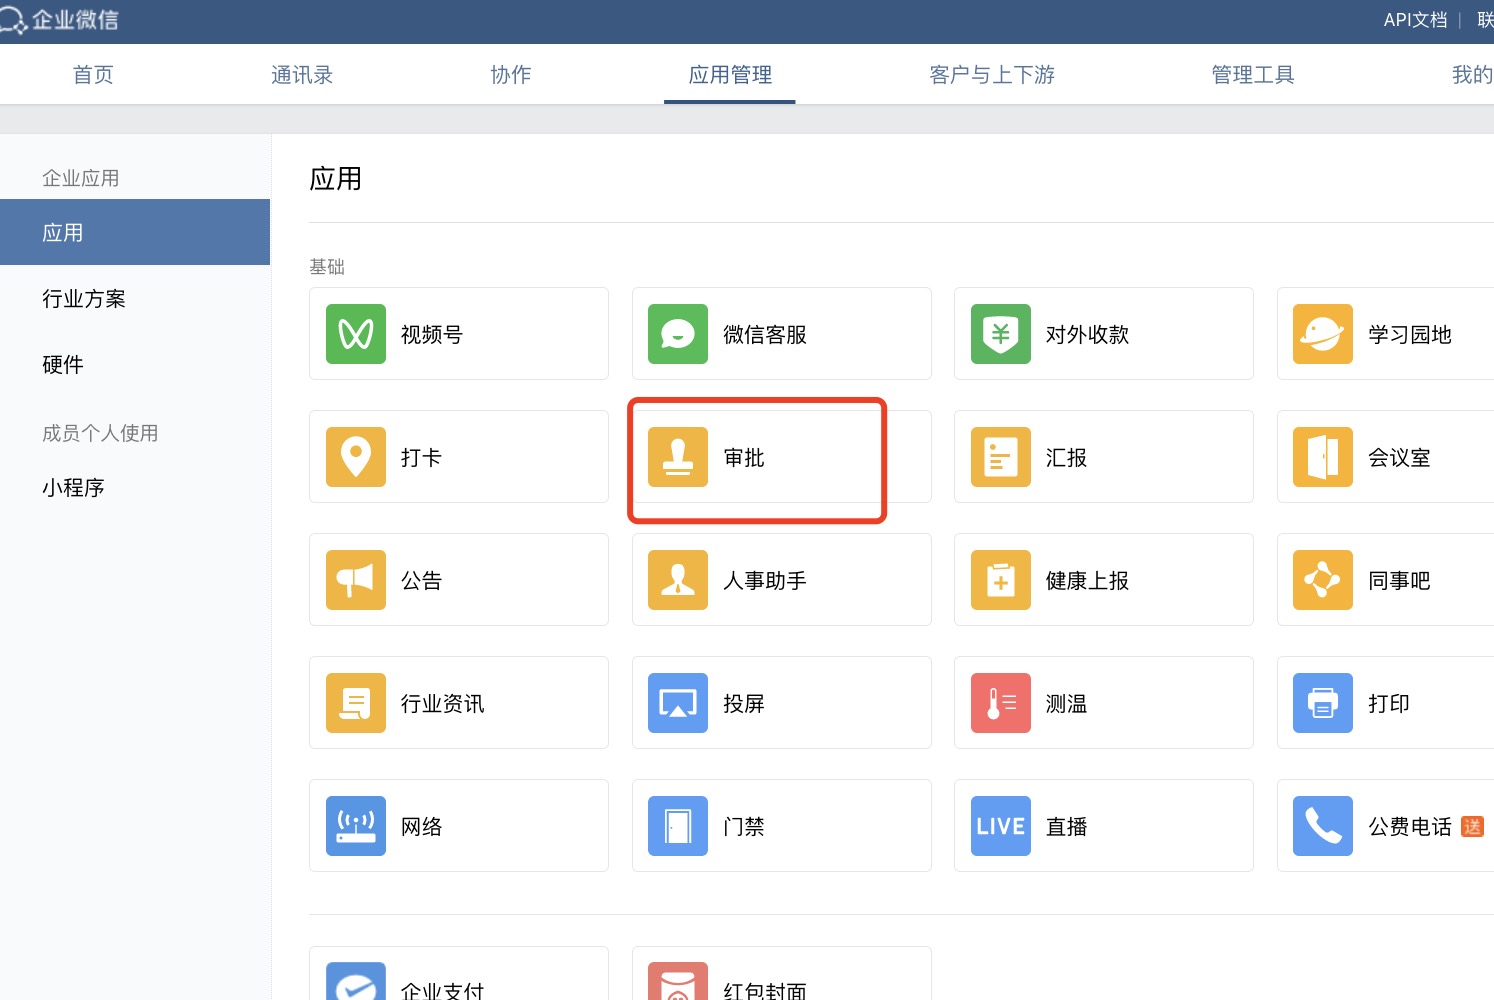Open 小程序 in the left sidebar
The image size is (1494, 1000).
pos(73,488)
